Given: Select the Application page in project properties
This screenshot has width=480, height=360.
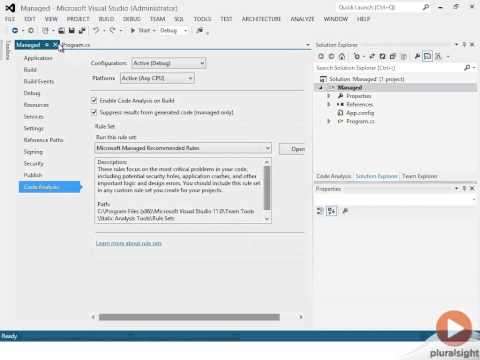Looking at the screenshot, I should (38, 58).
